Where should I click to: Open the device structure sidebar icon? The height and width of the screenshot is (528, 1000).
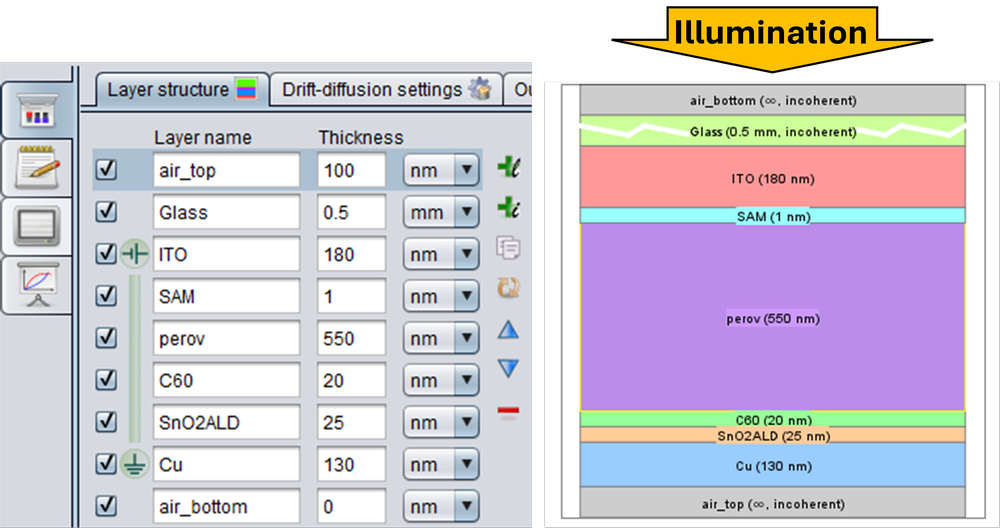pos(38,110)
